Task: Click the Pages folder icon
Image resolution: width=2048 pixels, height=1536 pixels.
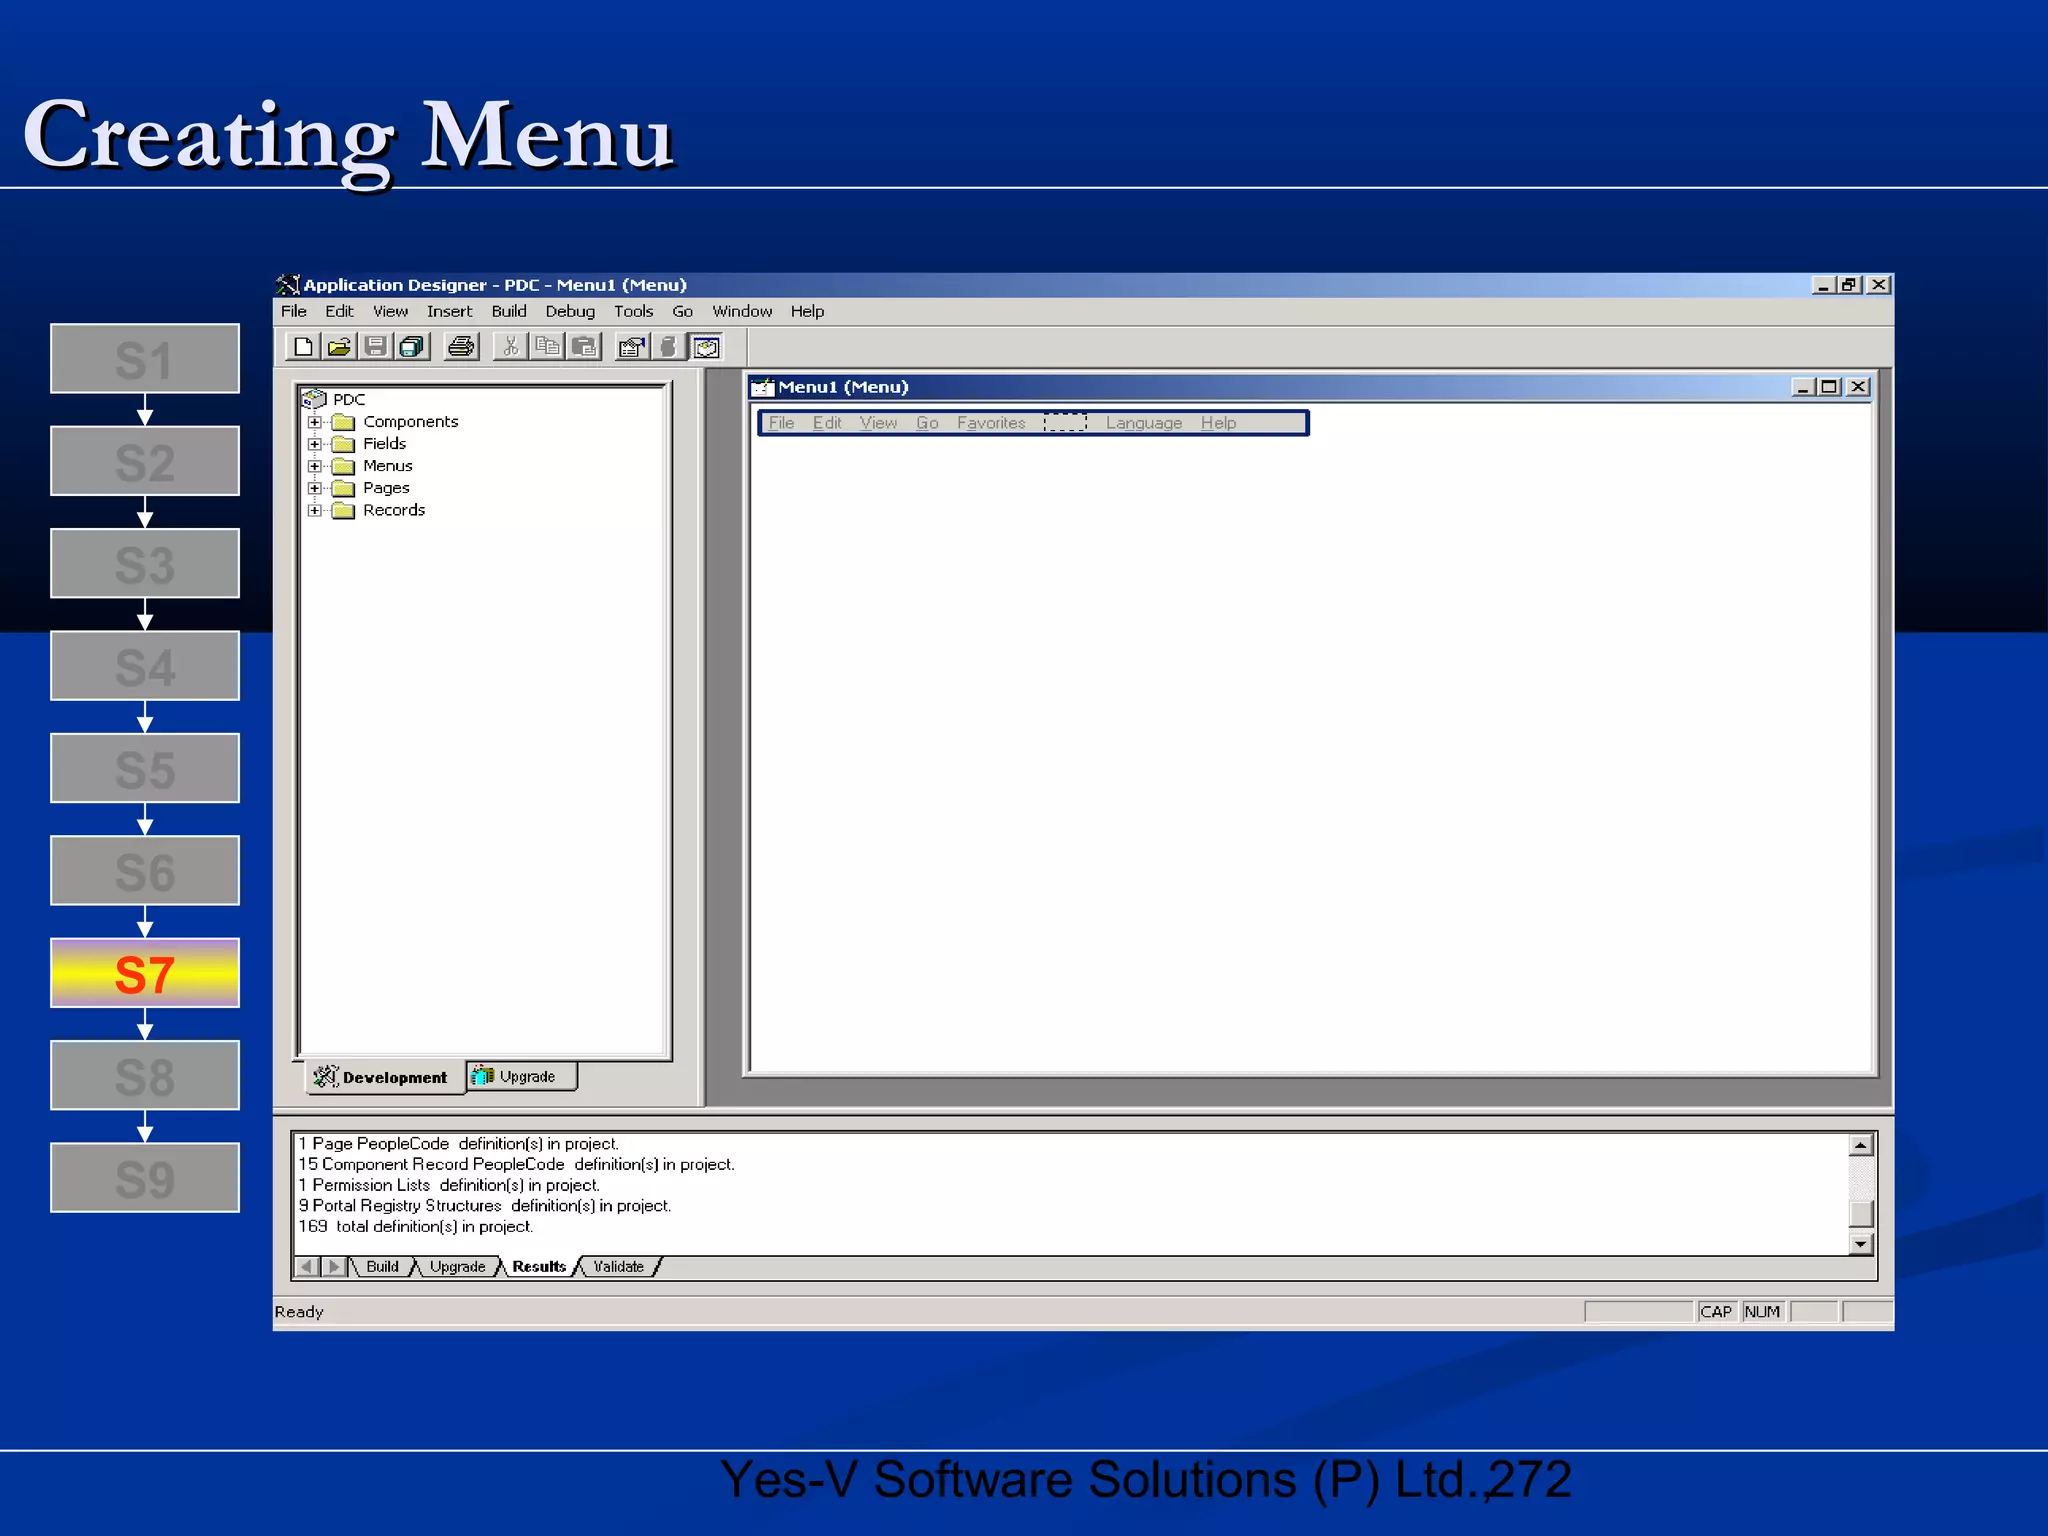Action: pyautogui.click(x=343, y=488)
